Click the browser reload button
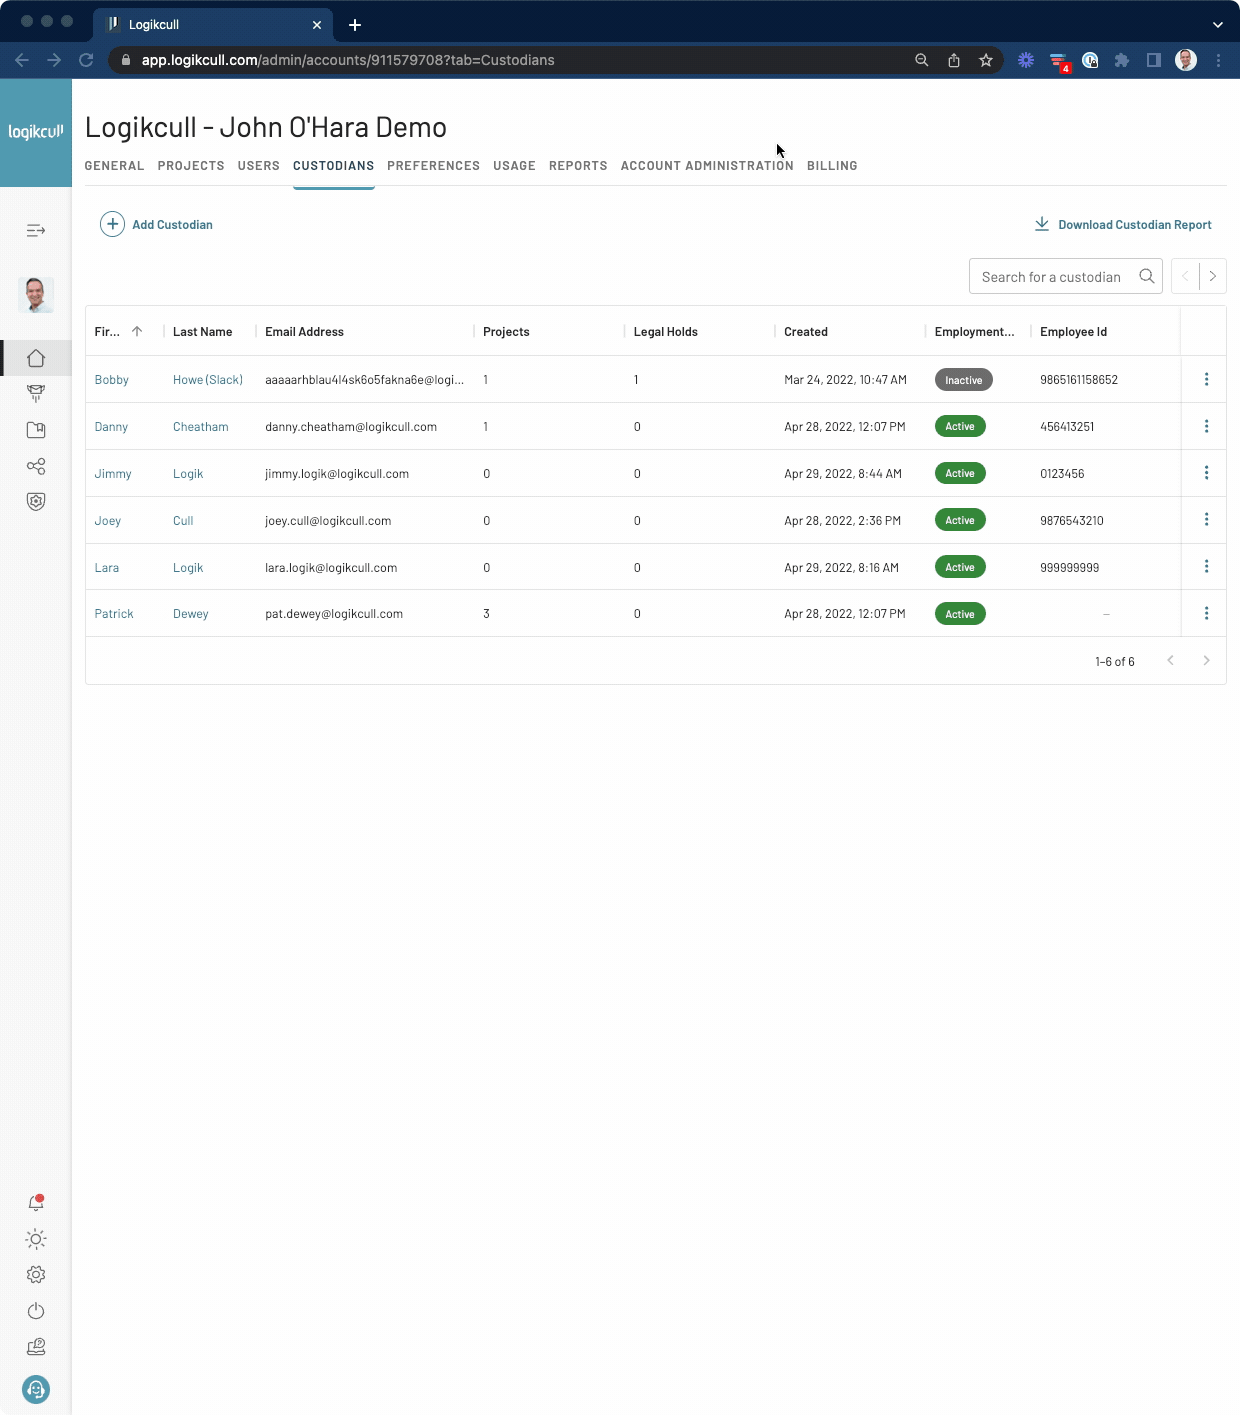This screenshot has width=1240, height=1415. point(86,60)
